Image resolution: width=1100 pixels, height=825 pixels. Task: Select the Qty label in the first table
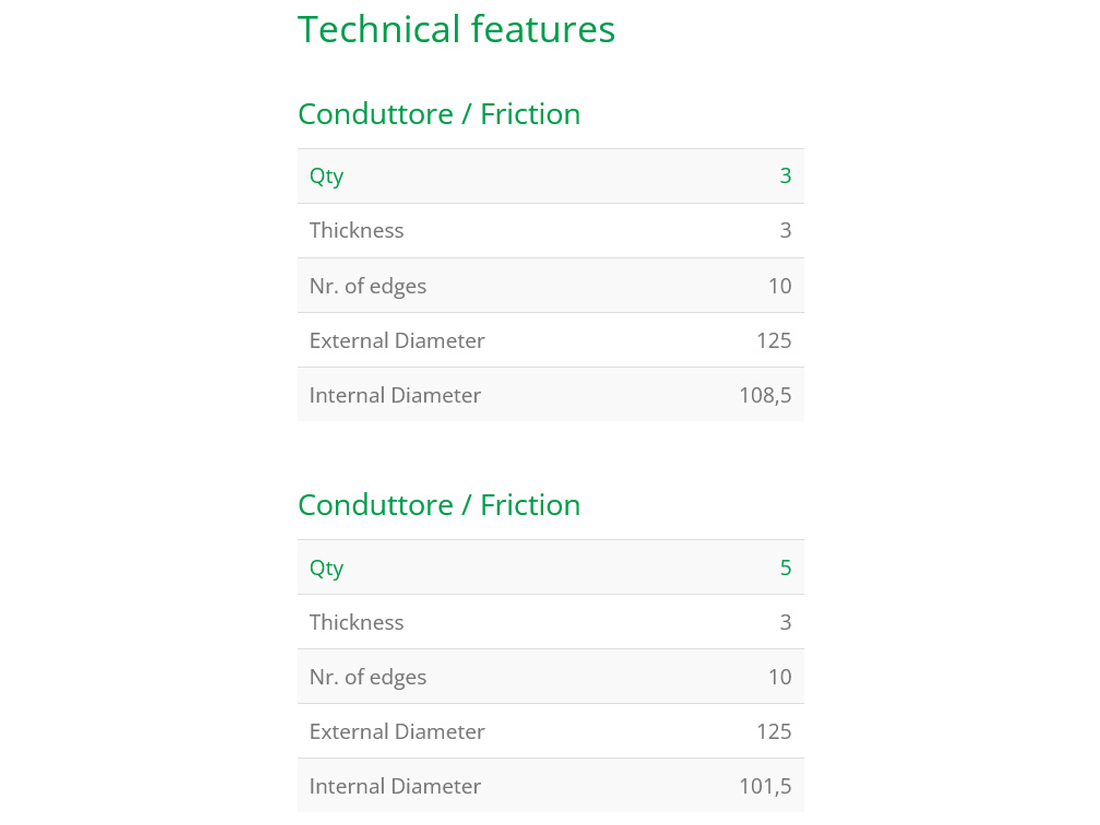326,176
